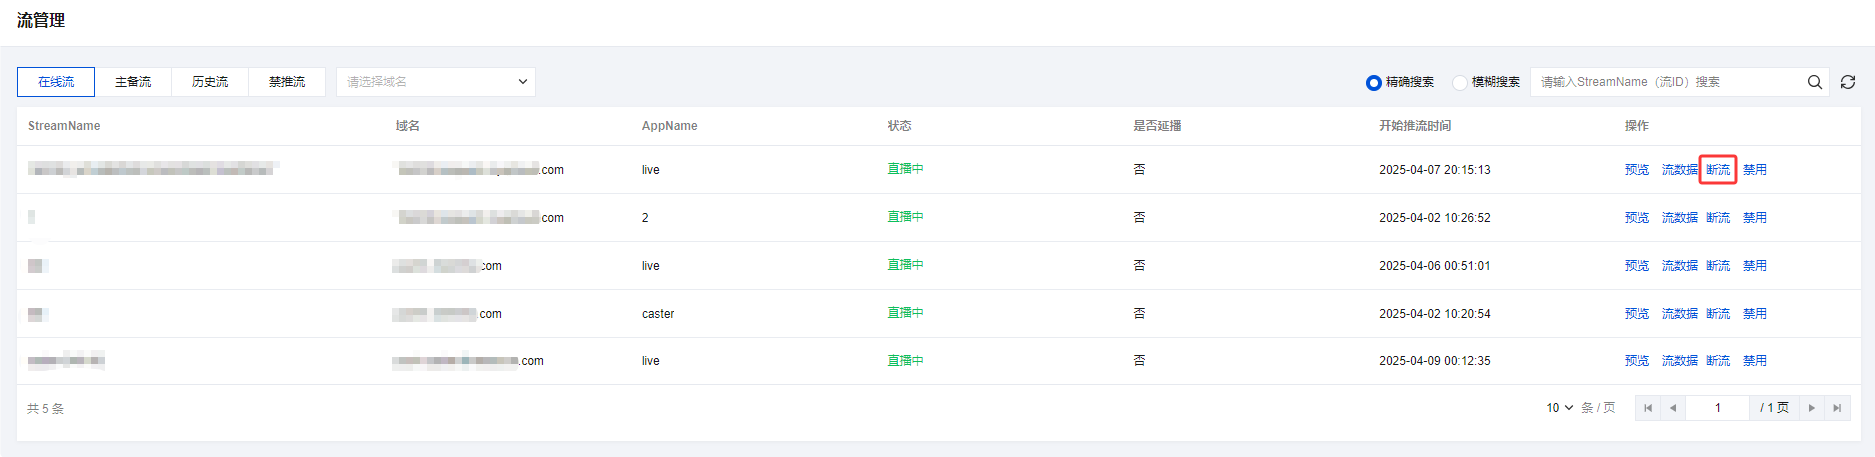
Task: Click the page number input box
Action: pos(1718,408)
